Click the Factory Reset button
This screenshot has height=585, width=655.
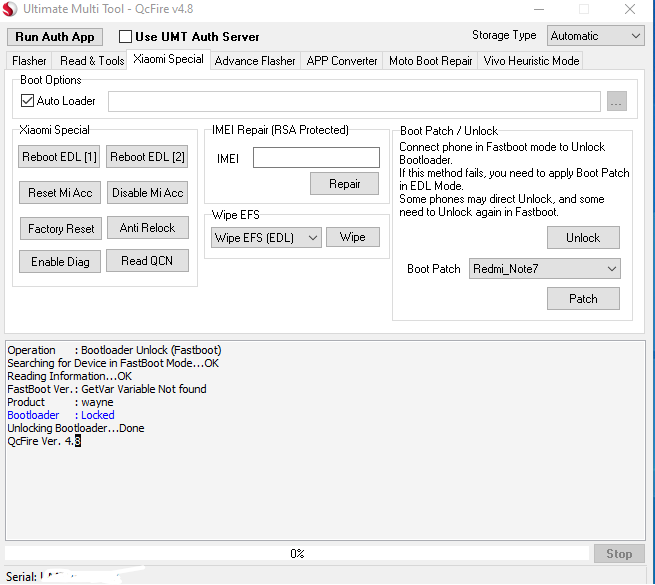[61, 229]
